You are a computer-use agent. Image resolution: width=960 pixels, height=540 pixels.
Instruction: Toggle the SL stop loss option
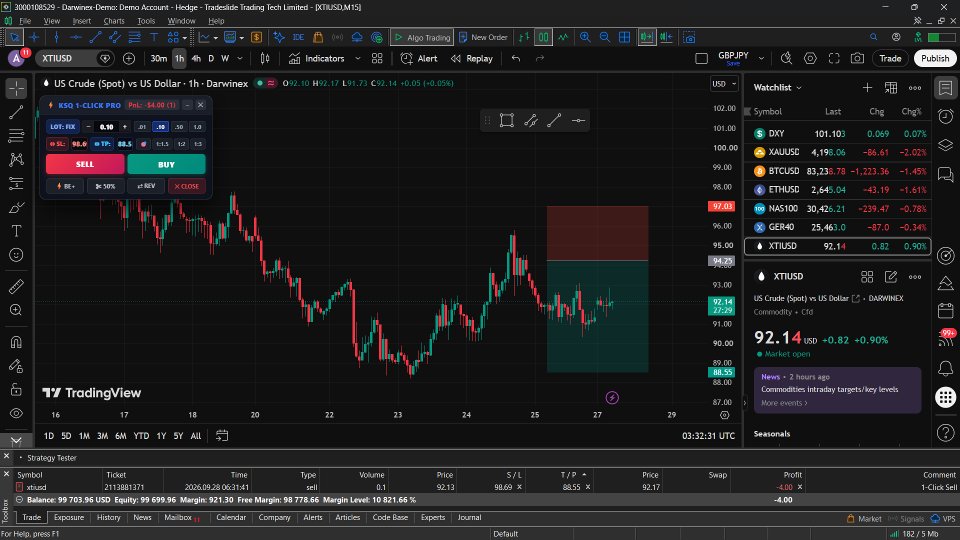(56, 144)
